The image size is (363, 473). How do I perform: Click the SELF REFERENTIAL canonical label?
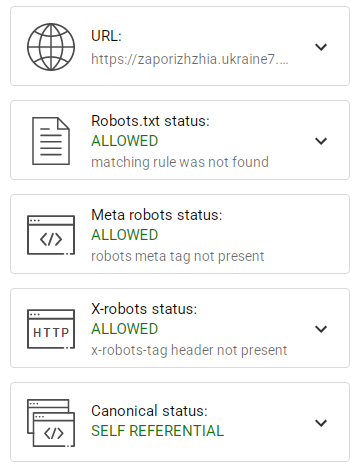(x=157, y=431)
